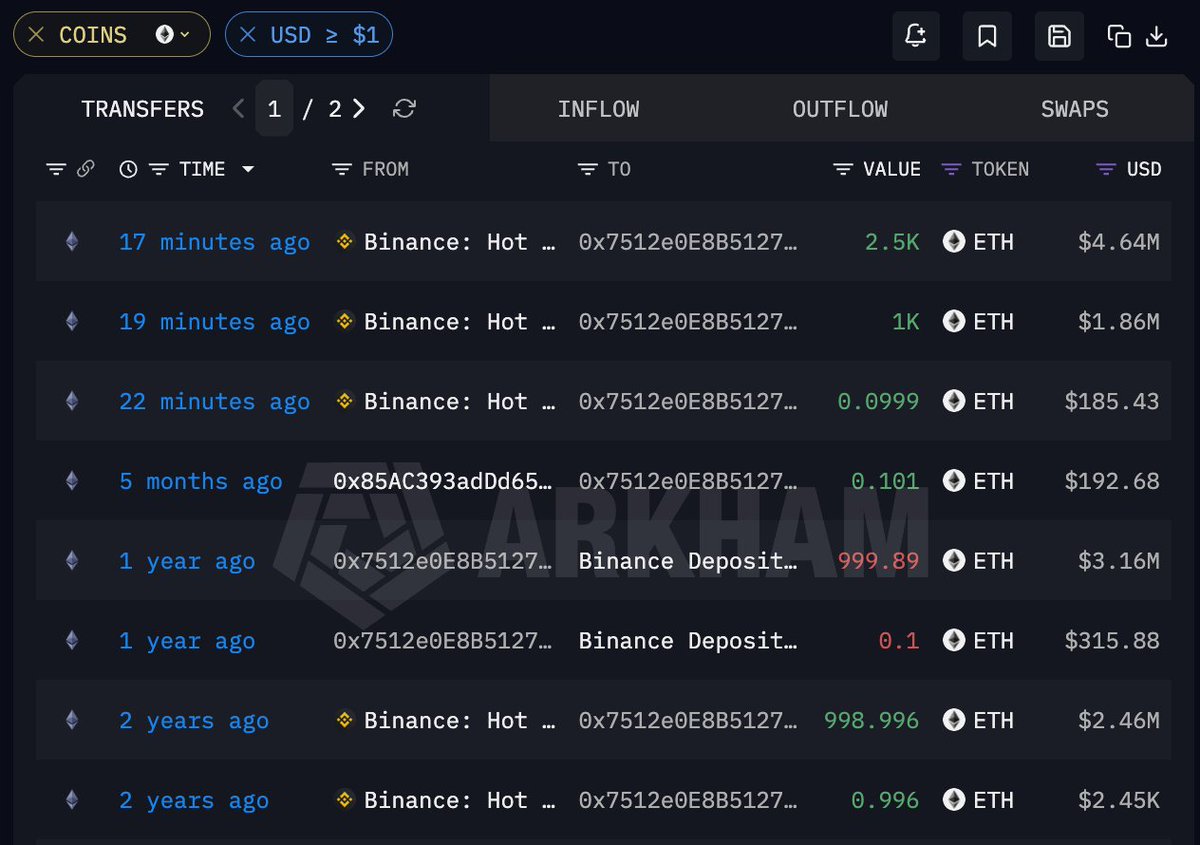This screenshot has height=845, width=1200.
Task: Refresh the transfers list
Action: tap(404, 108)
